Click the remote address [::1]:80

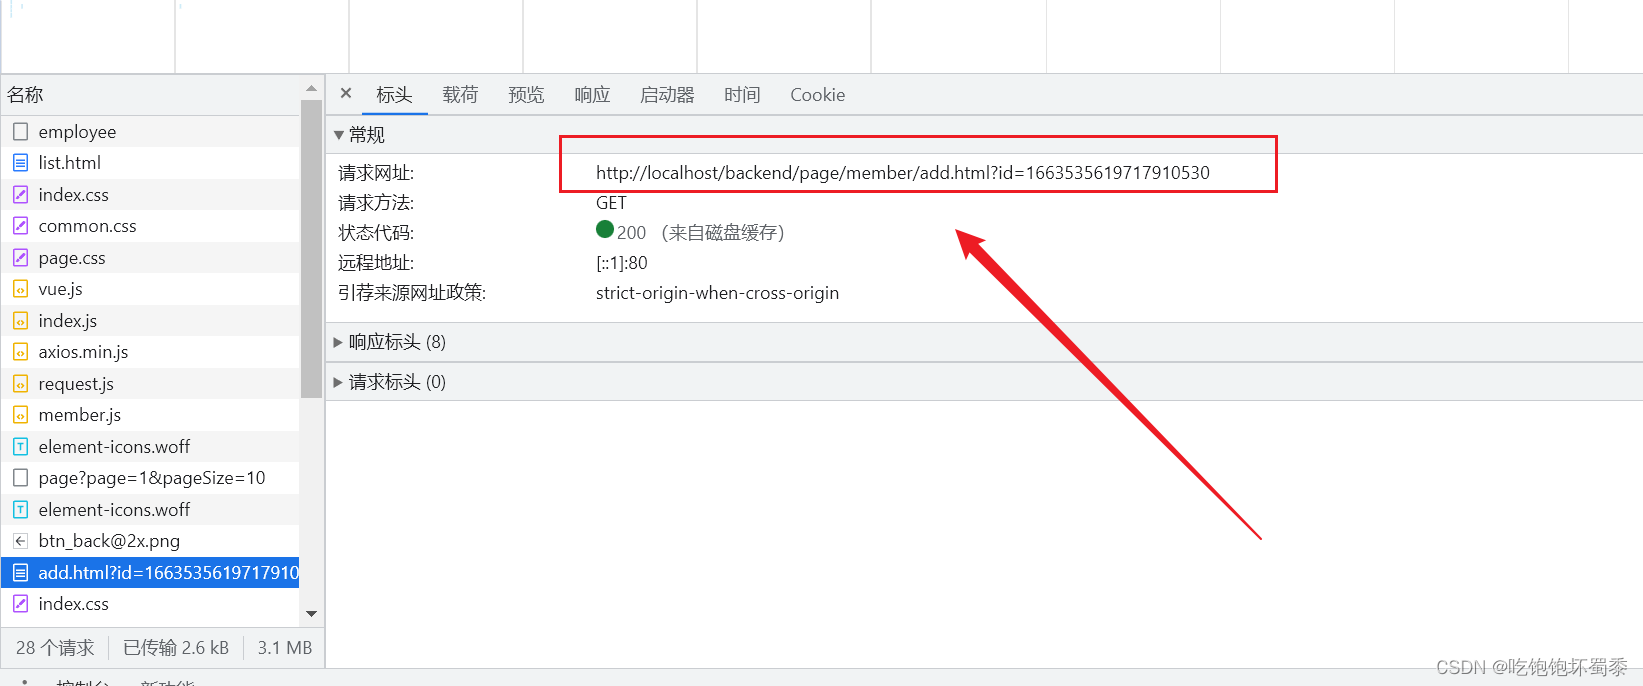pos(621,262)
